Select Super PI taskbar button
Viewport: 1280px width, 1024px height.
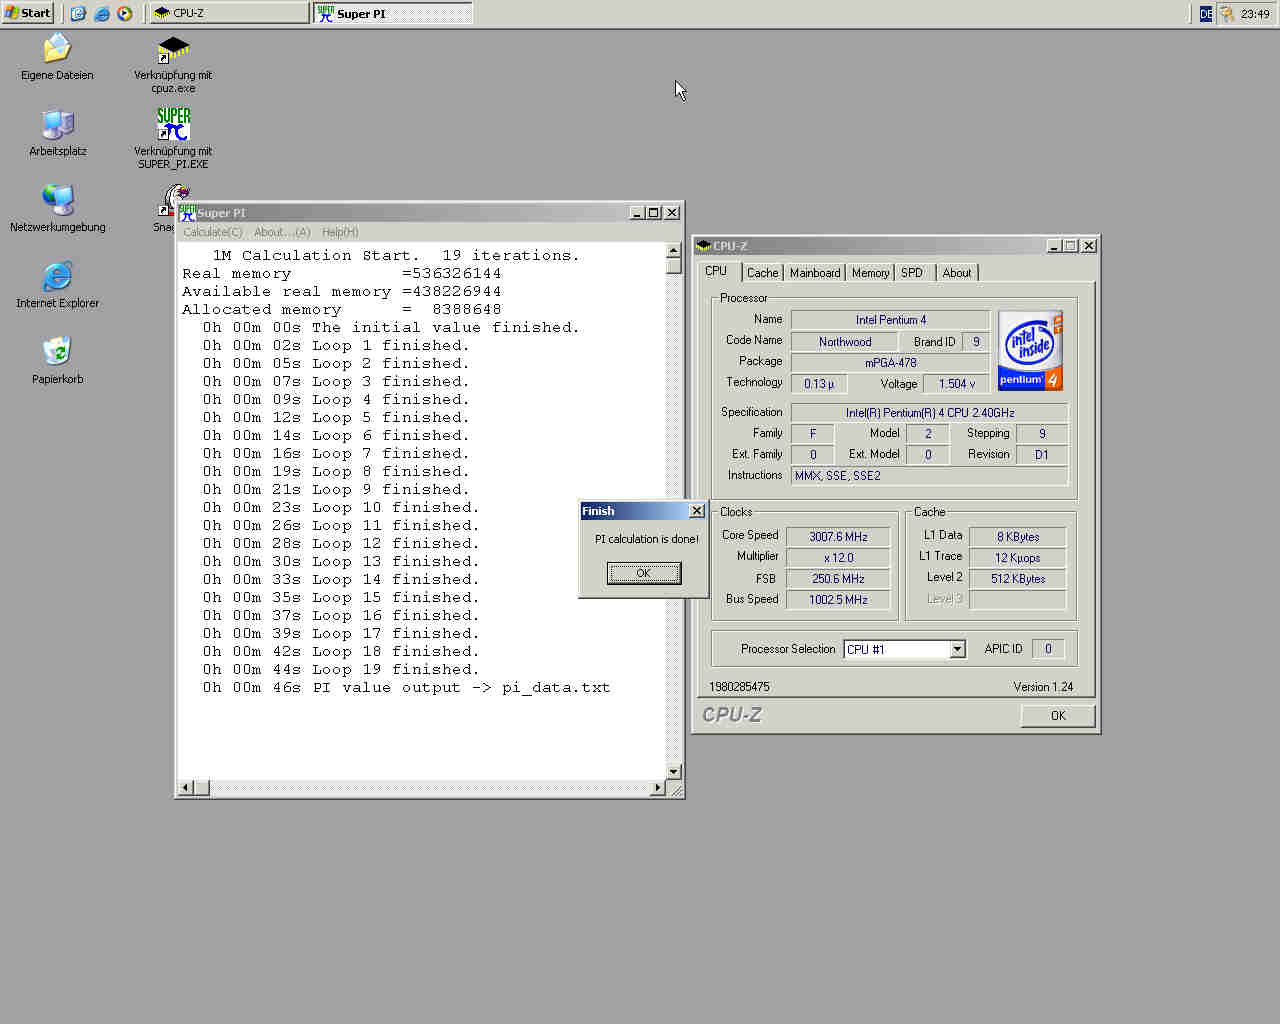[393, 13]
